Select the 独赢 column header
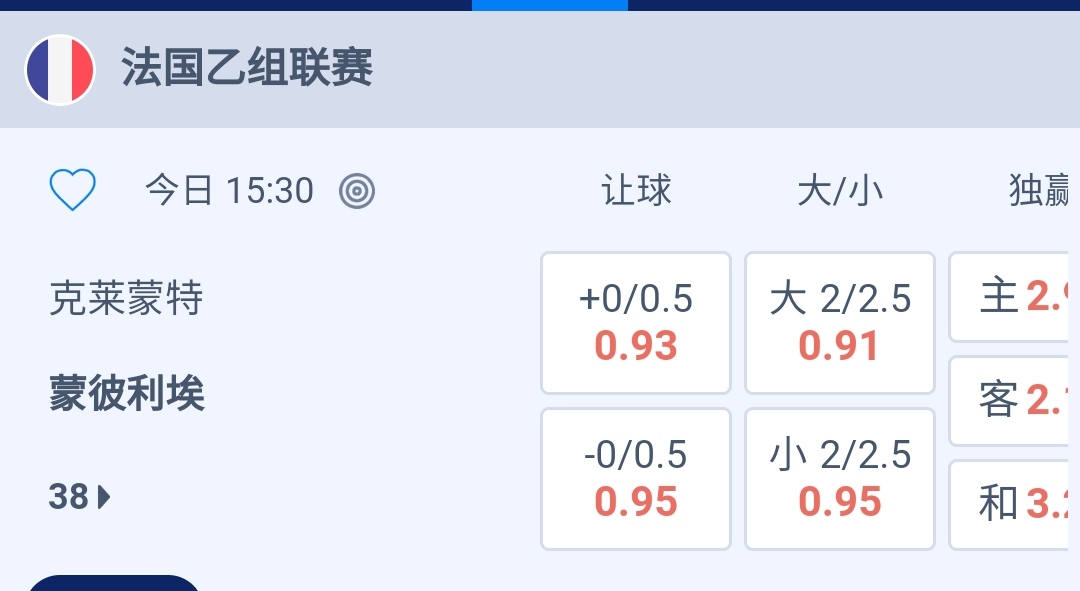Image resolution: width=1080 pixels, height=591 pixels. 1040,190
